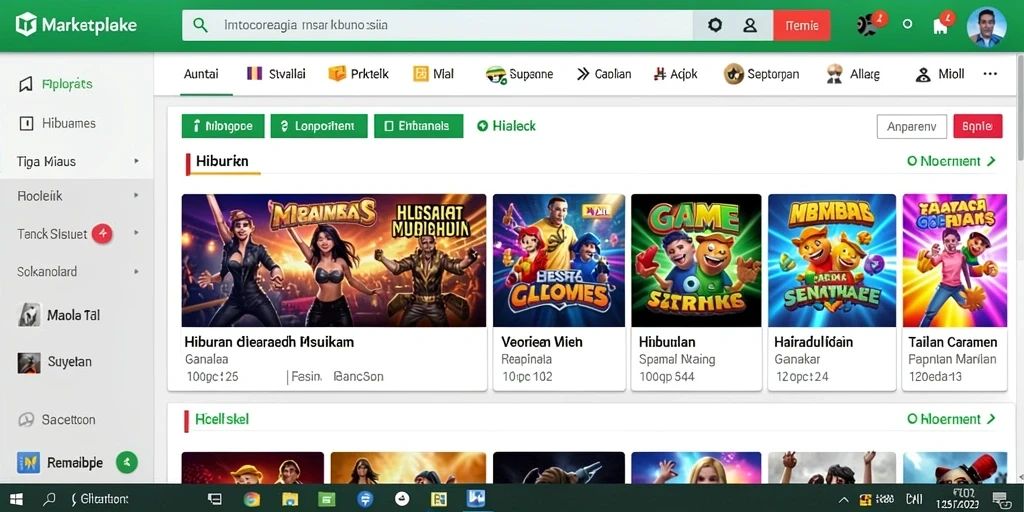Show hidden system tray icons chevron
The height and width of the screenshot is (512, 1024).
(844, 500)
